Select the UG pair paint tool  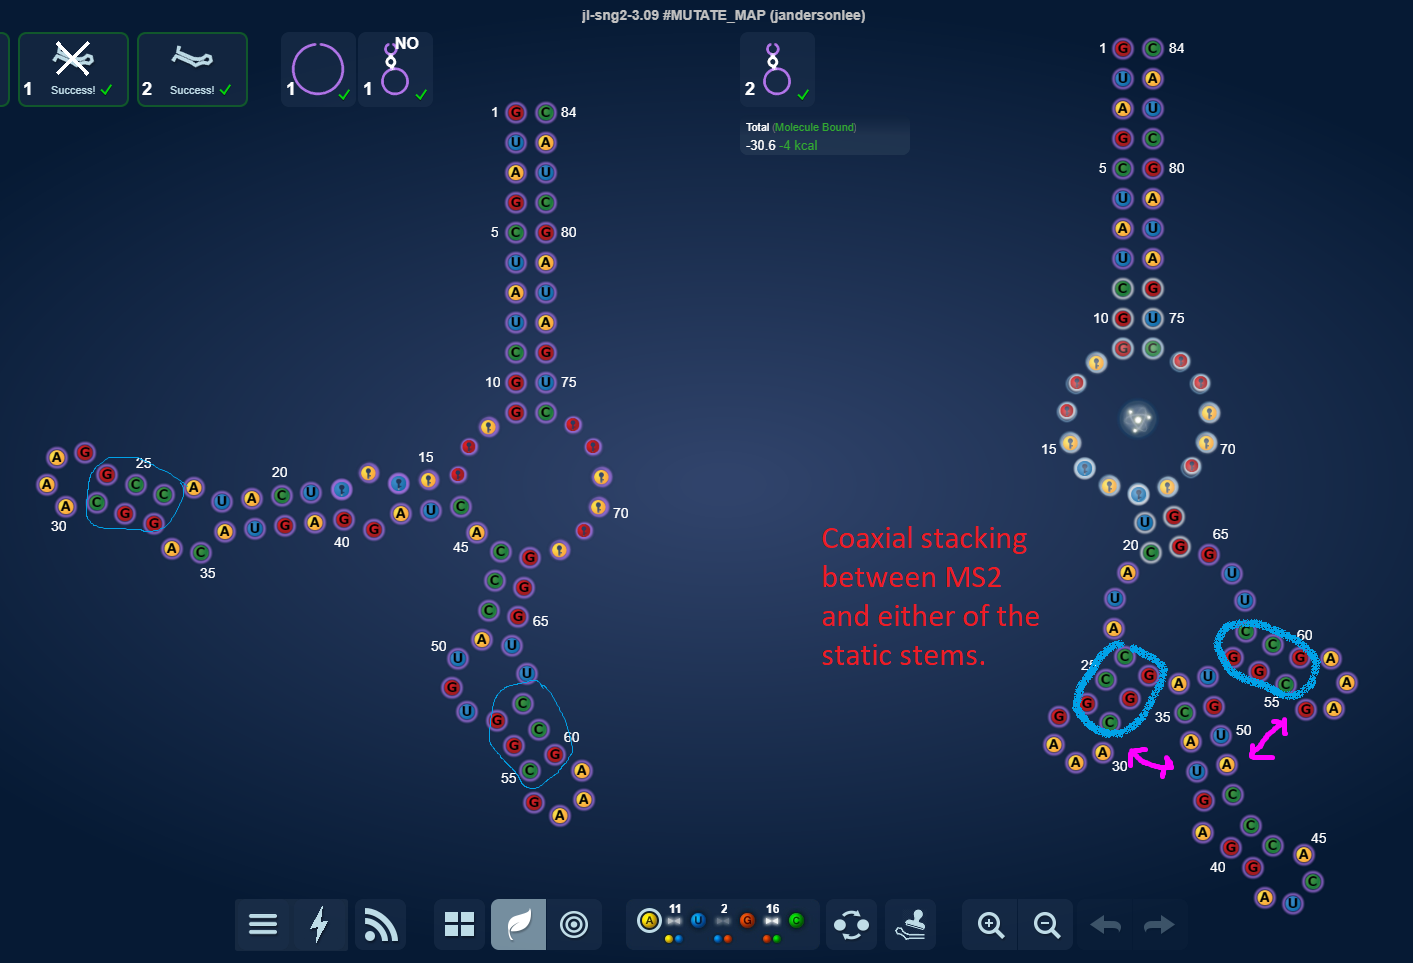pos(723,924)
